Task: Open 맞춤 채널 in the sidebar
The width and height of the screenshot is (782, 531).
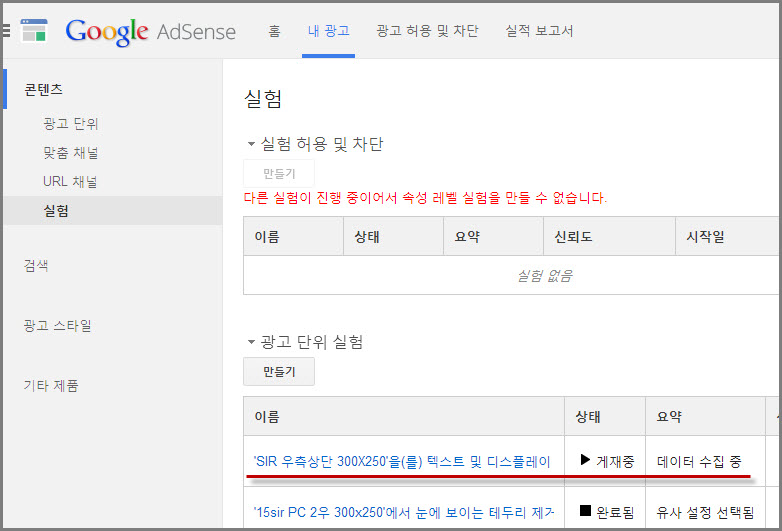Action: click(x=71, y=153)
